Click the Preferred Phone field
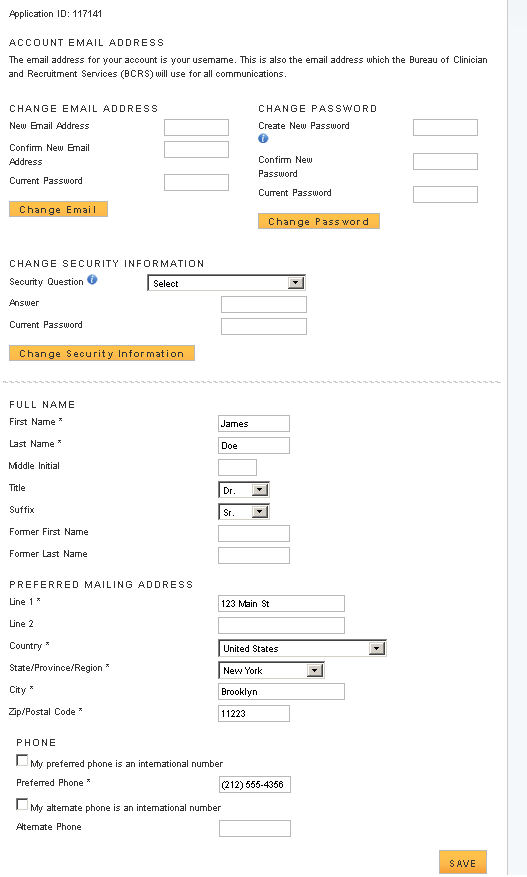This screenshot has height=877, width=527. (255, 785)
